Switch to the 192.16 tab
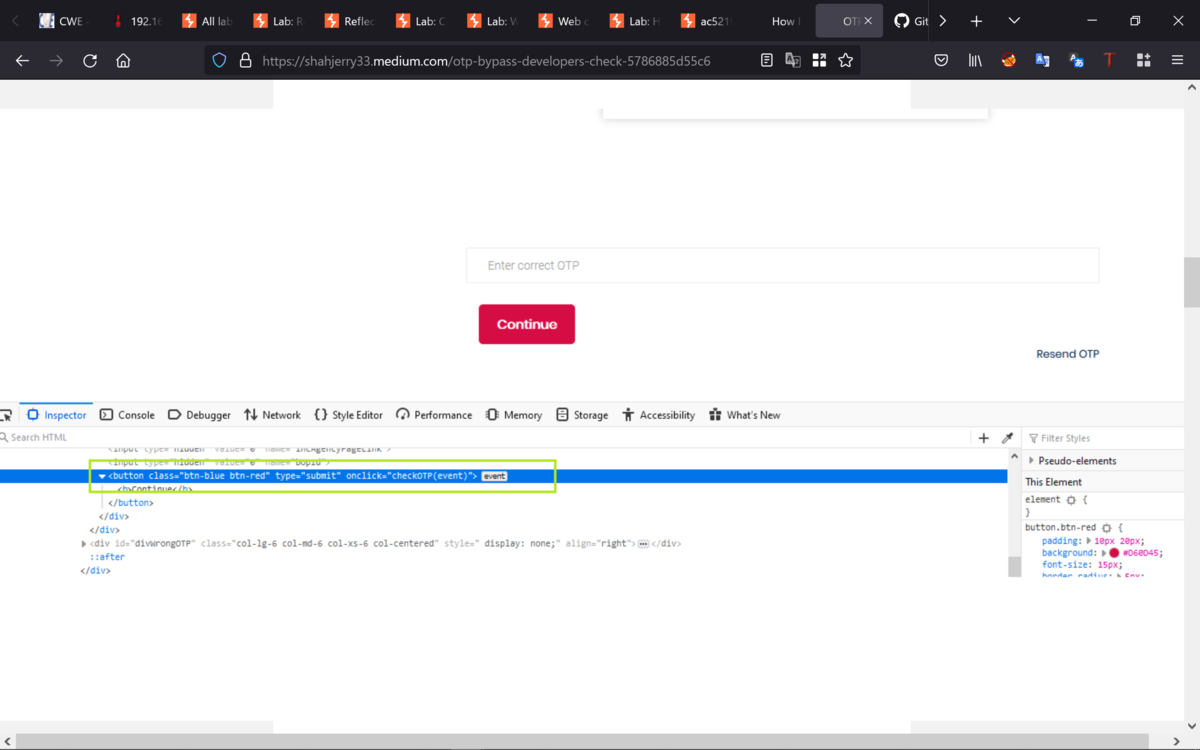Image resolution: width=1200 pixels, height=750 pixels. (136, 21)
